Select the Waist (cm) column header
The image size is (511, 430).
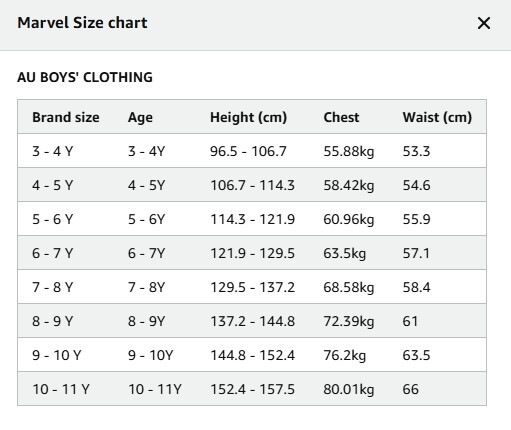tap(437, 118)
